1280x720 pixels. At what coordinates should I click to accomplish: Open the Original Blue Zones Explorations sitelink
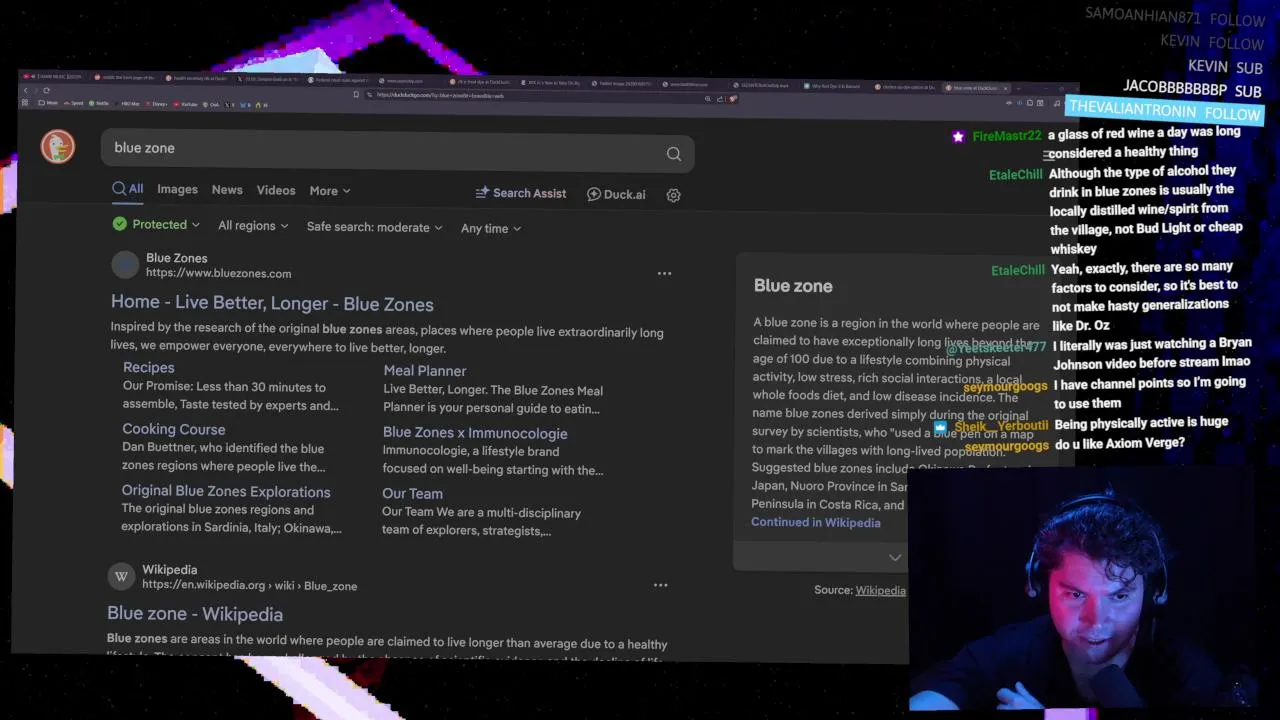(226, 491)
